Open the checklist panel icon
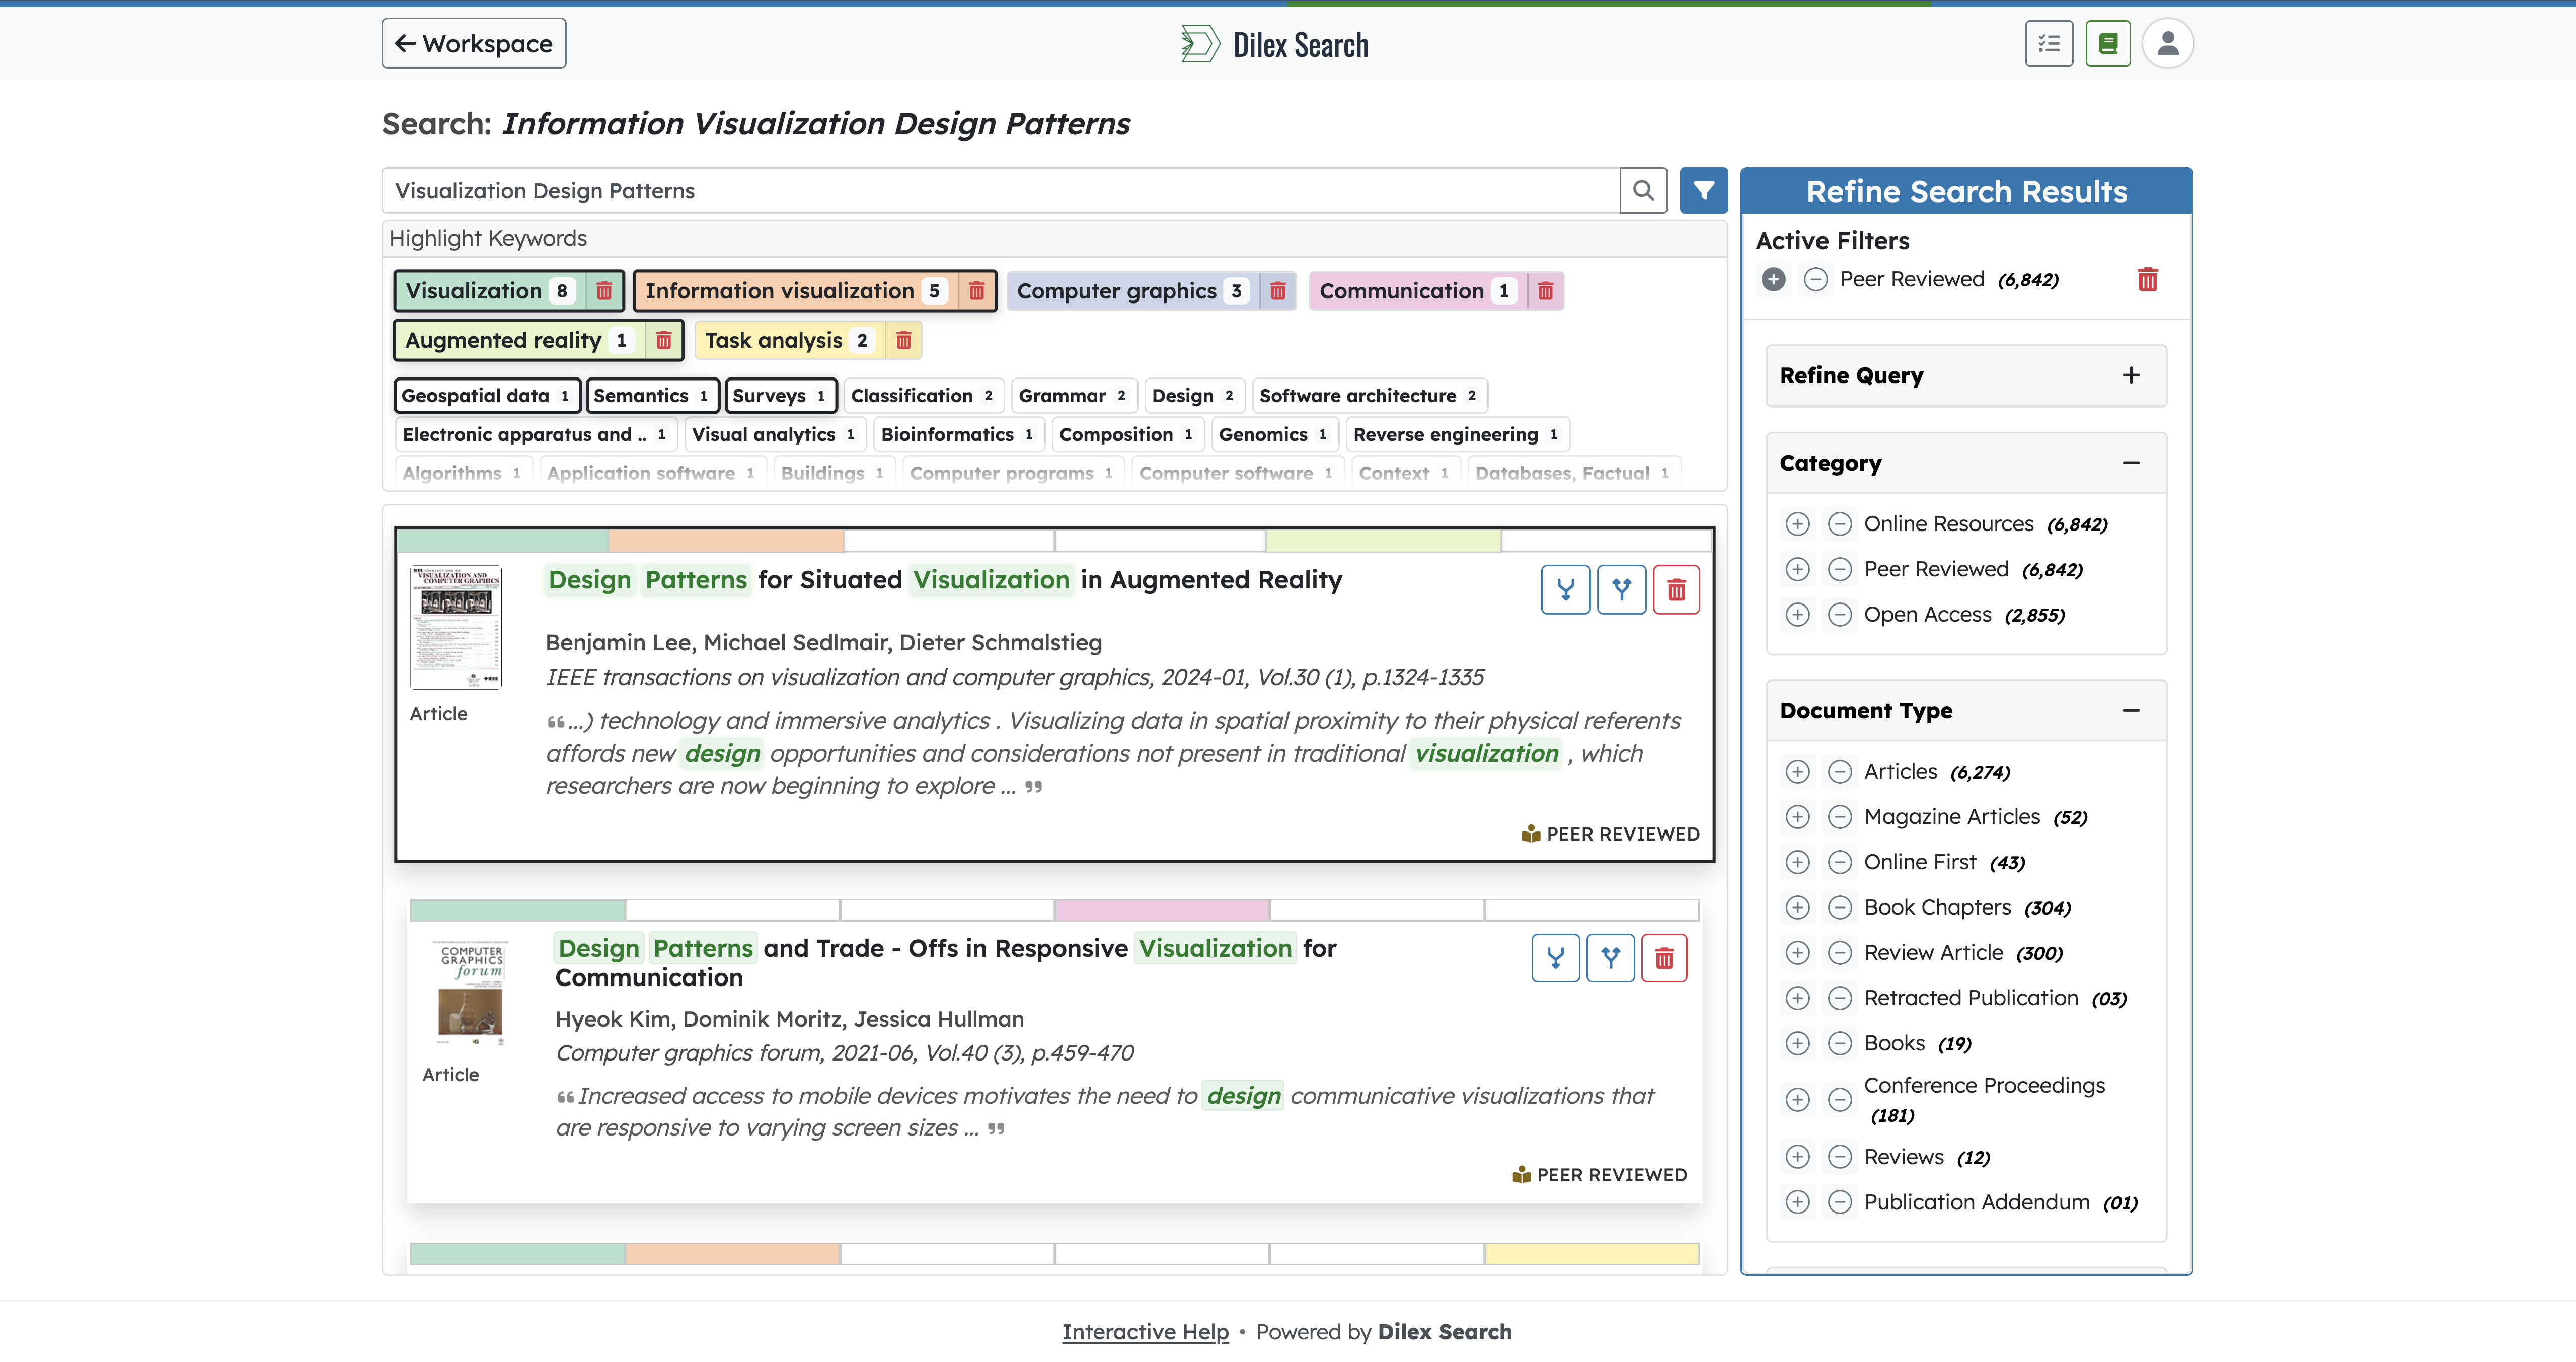This screenshot has width=2576, height=1362. [x=2049, y=43]
